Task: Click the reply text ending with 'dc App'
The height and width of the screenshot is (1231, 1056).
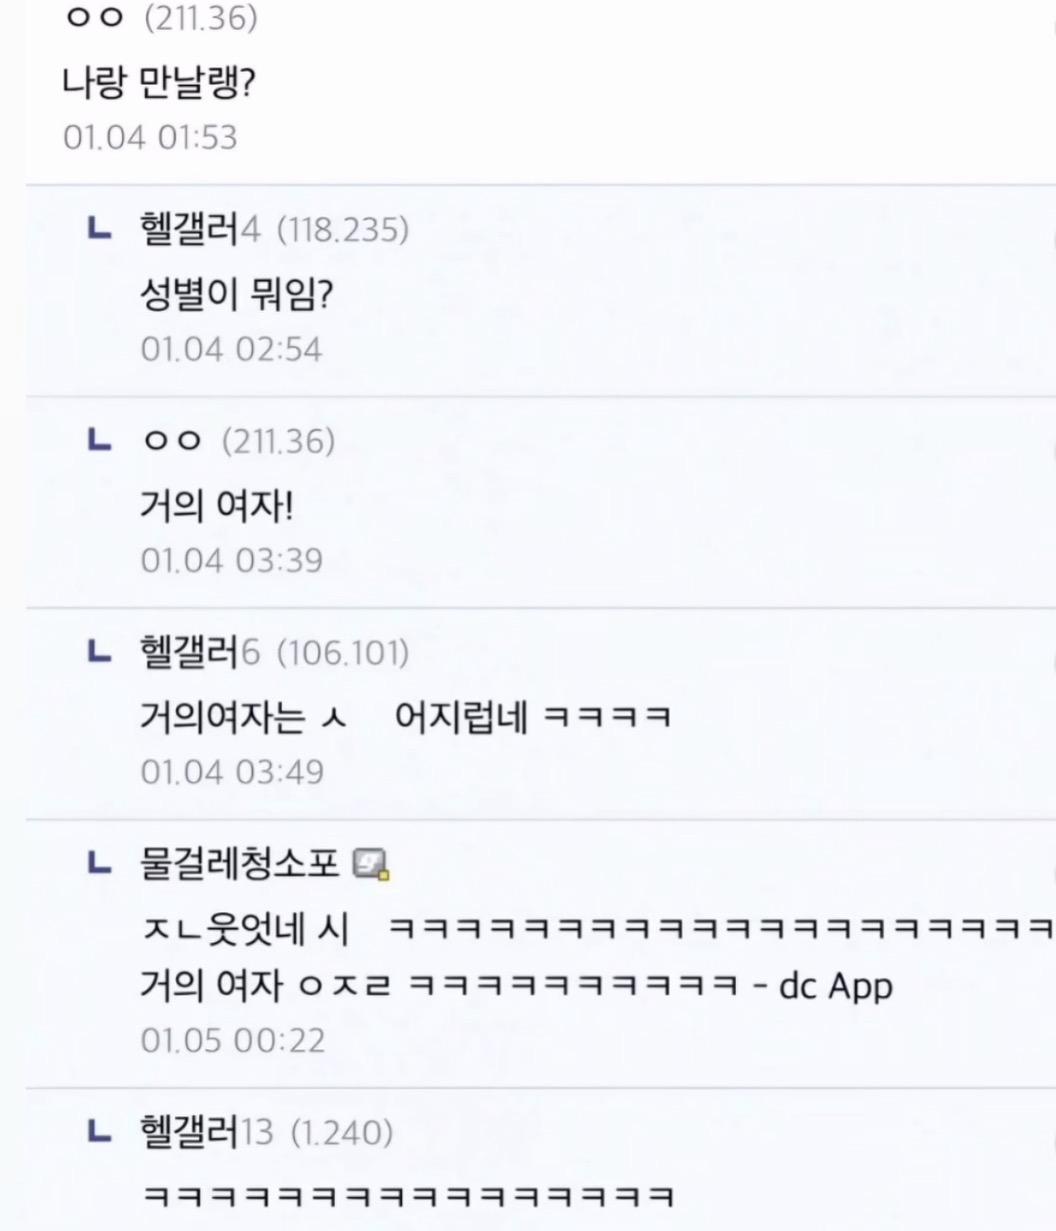Action: pos(515,986)
